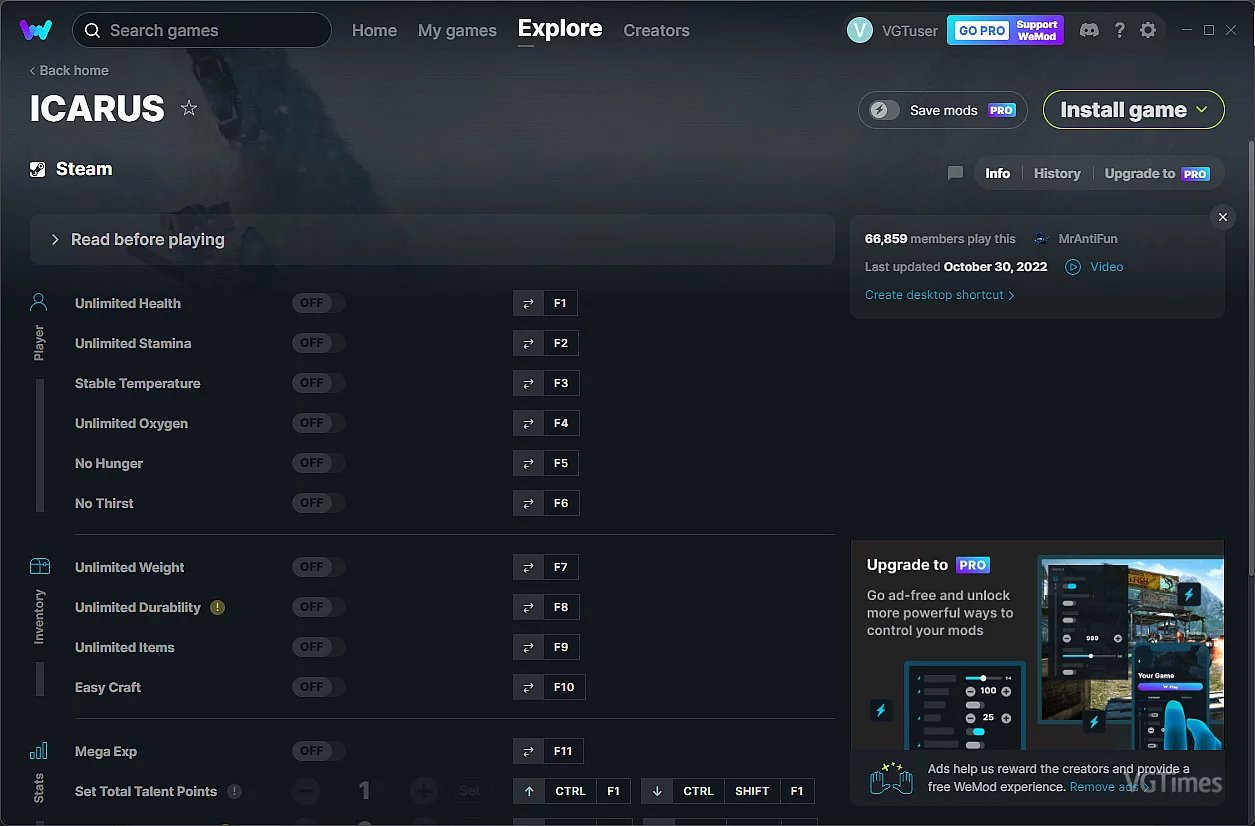Toggle Unlimited Stamina on
The width and height of the screenshot is (1255, 826).
(318, 343)
